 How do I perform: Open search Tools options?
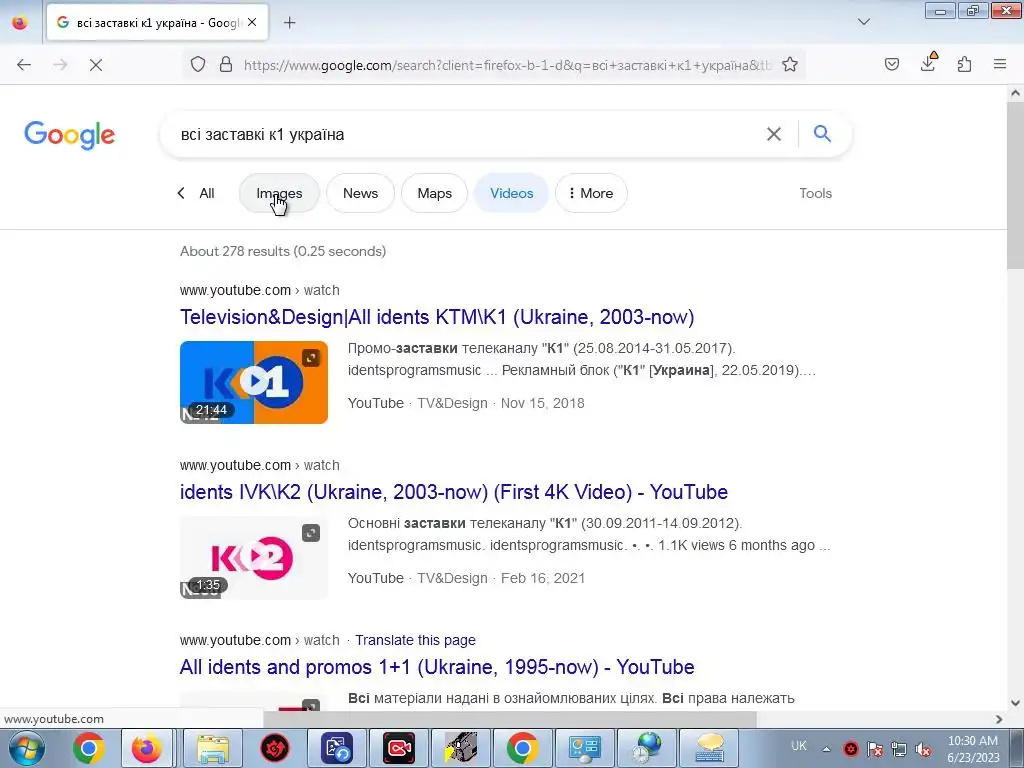click(815, 193)
